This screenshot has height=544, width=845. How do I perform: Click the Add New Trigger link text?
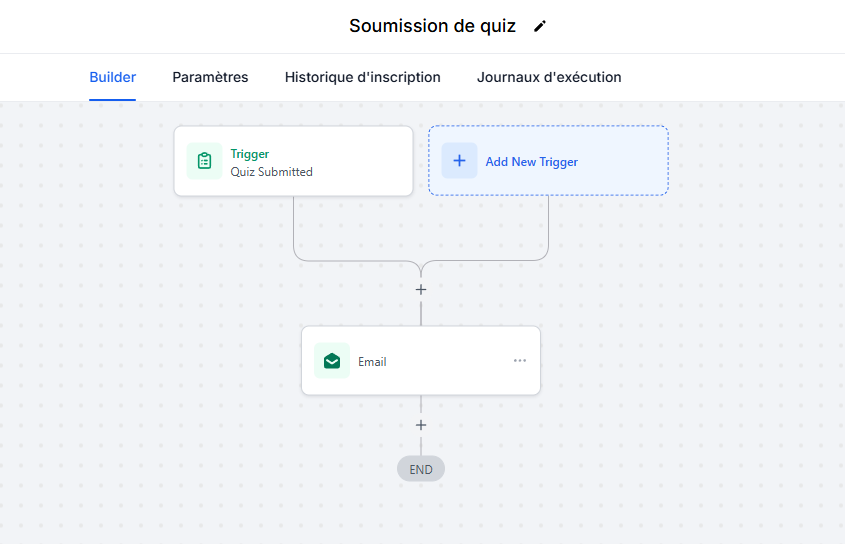pyautogui.click(x=531, y=162)
